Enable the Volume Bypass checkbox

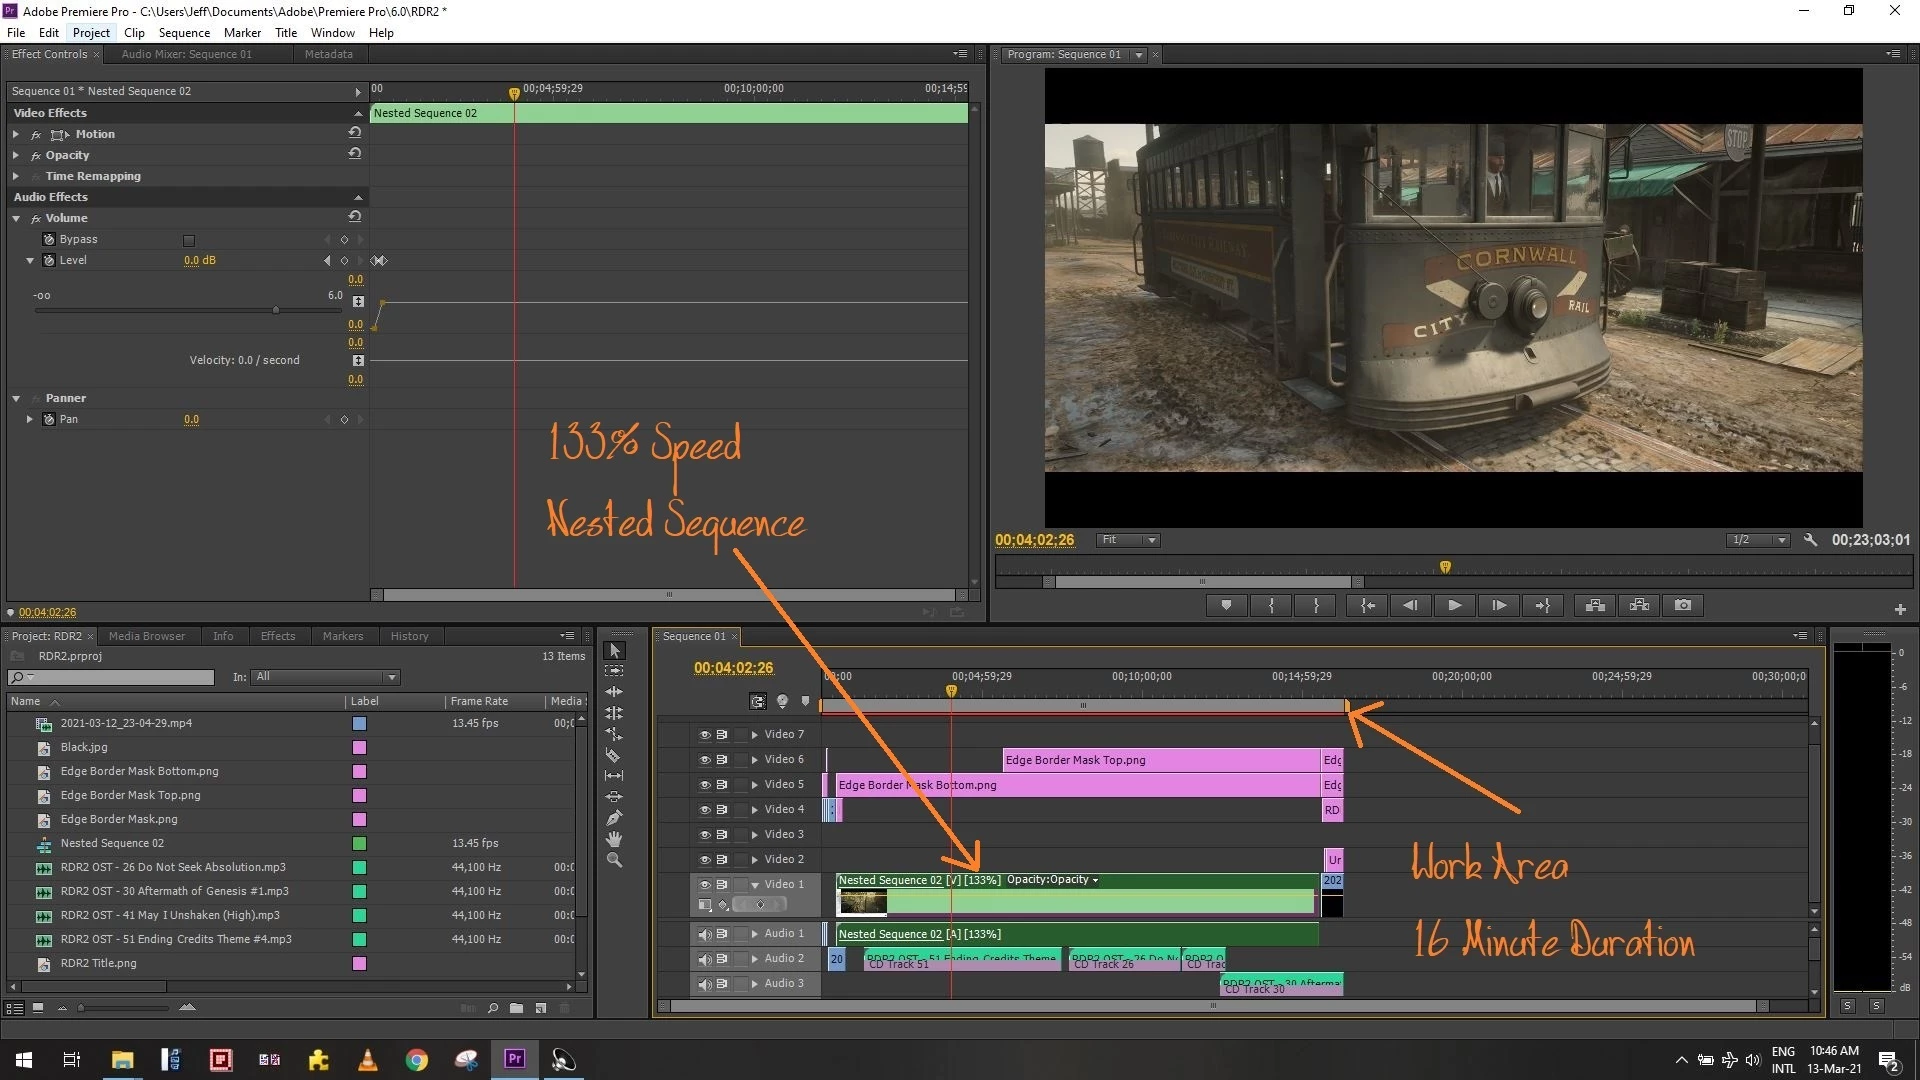[x=189, y=240]
